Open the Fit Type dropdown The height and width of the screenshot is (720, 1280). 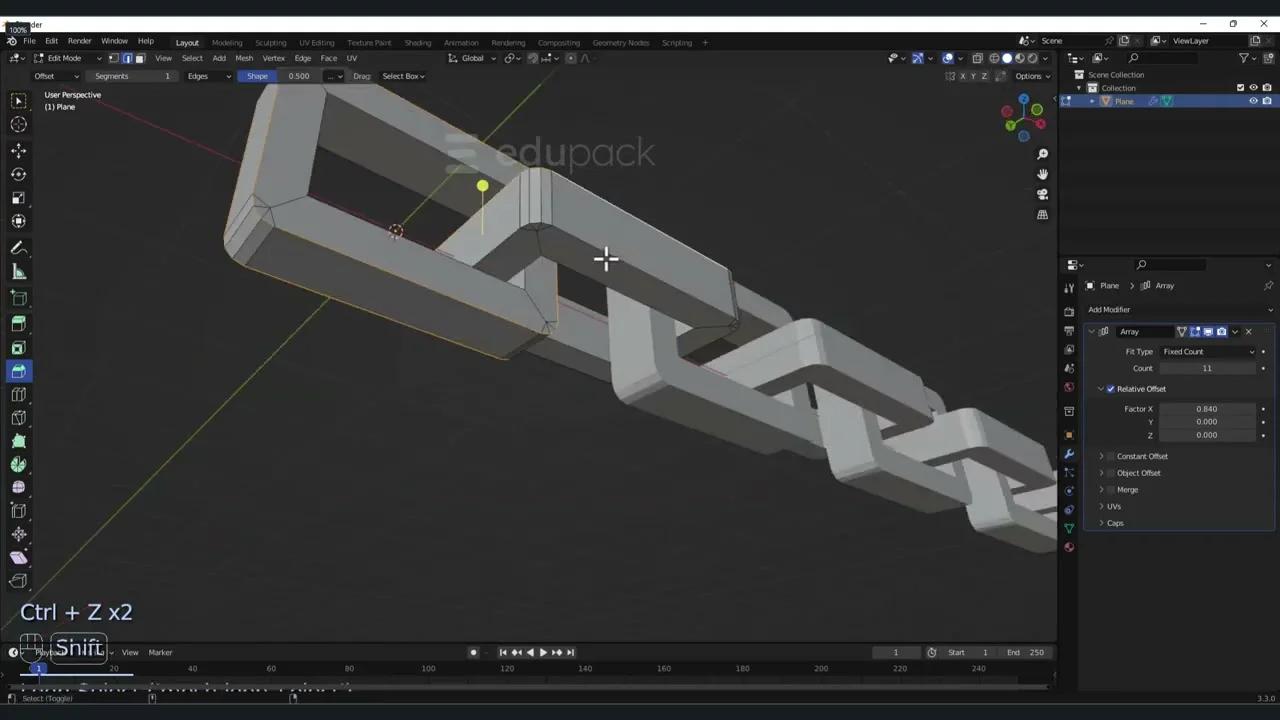pos(1210,351)
